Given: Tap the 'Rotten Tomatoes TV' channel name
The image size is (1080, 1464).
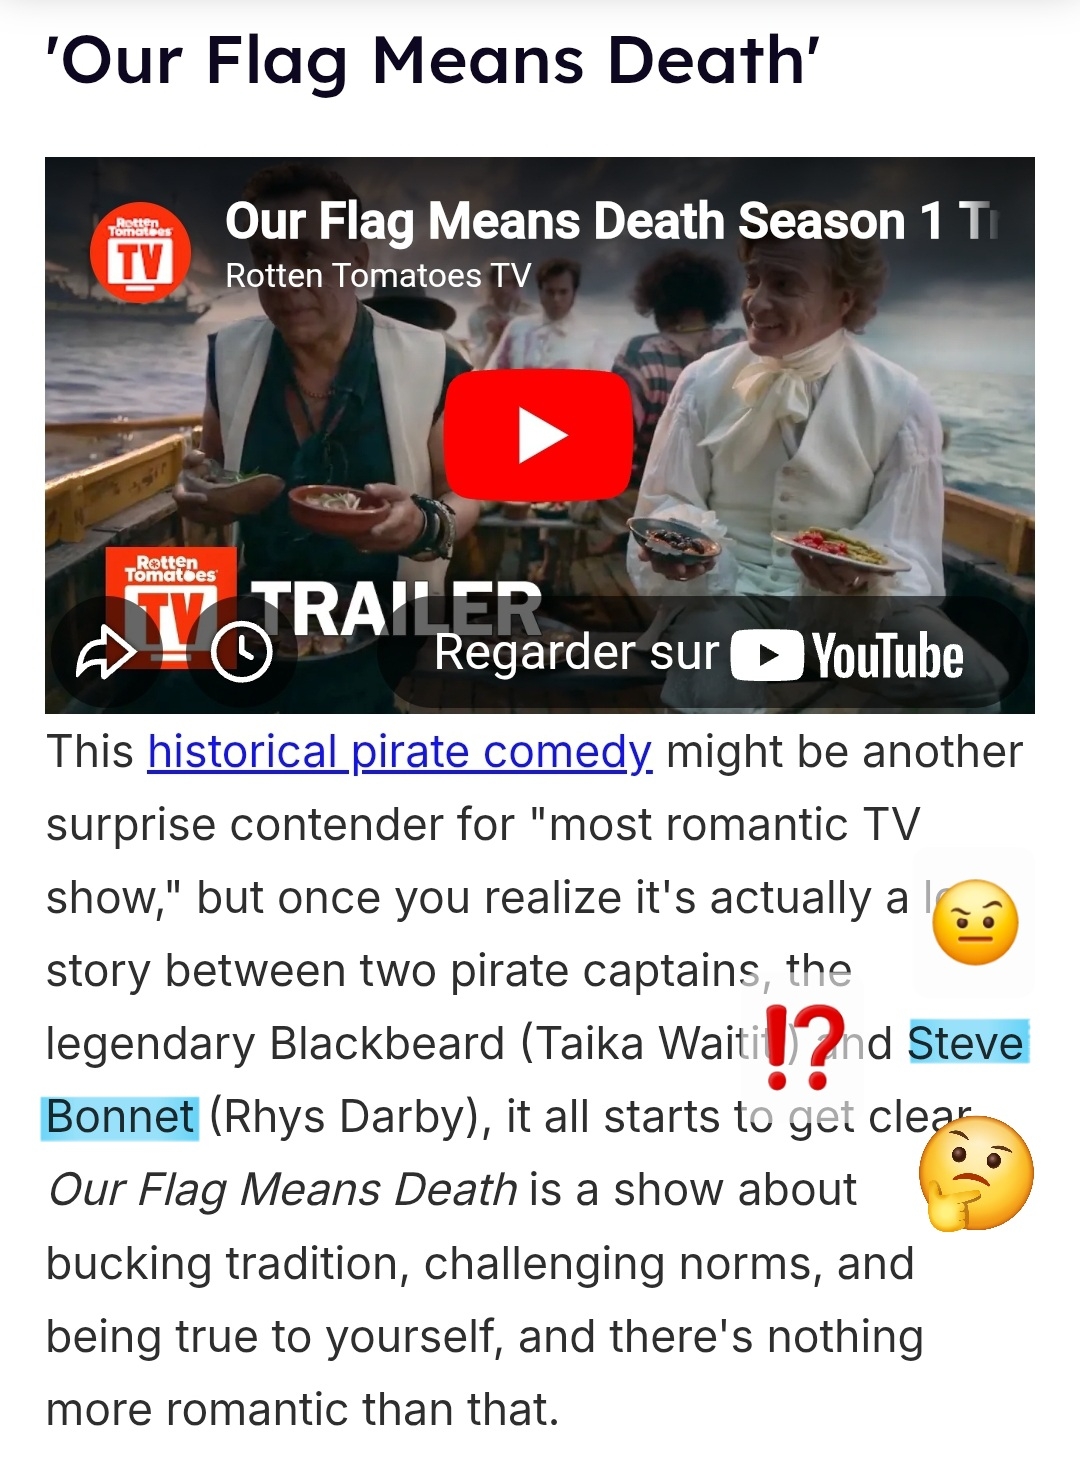Looking at the screenshot, I should point(378,275).
